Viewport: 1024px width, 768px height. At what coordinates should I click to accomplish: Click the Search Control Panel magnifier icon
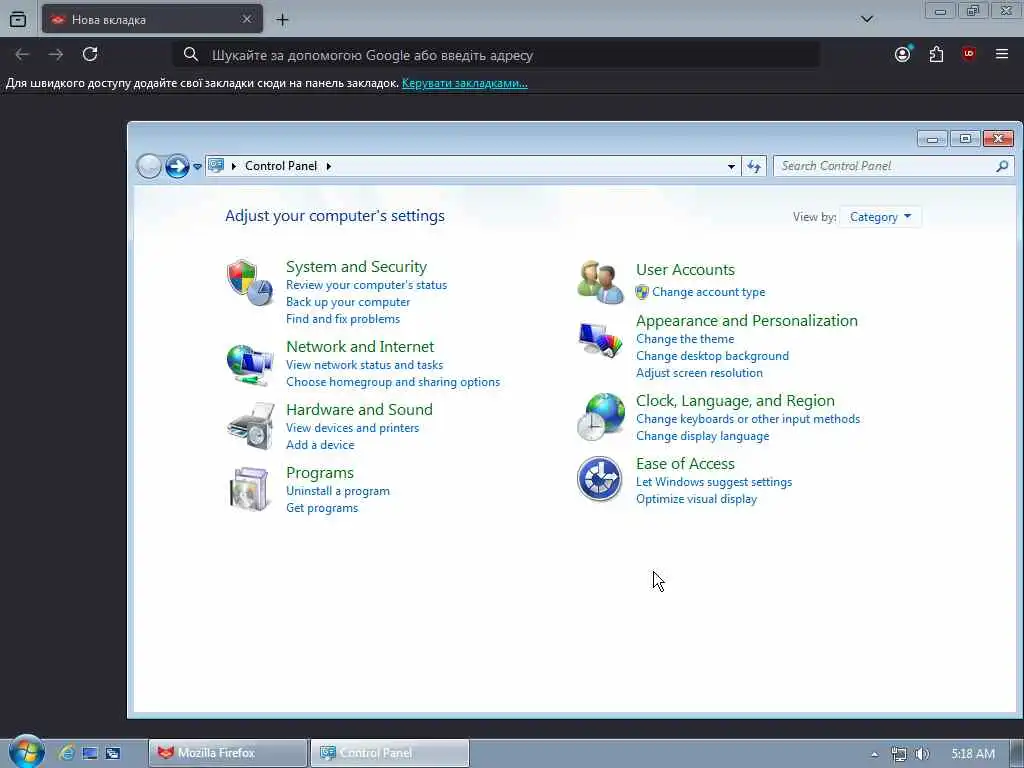pyautogui.click(x=1002, y=166)
